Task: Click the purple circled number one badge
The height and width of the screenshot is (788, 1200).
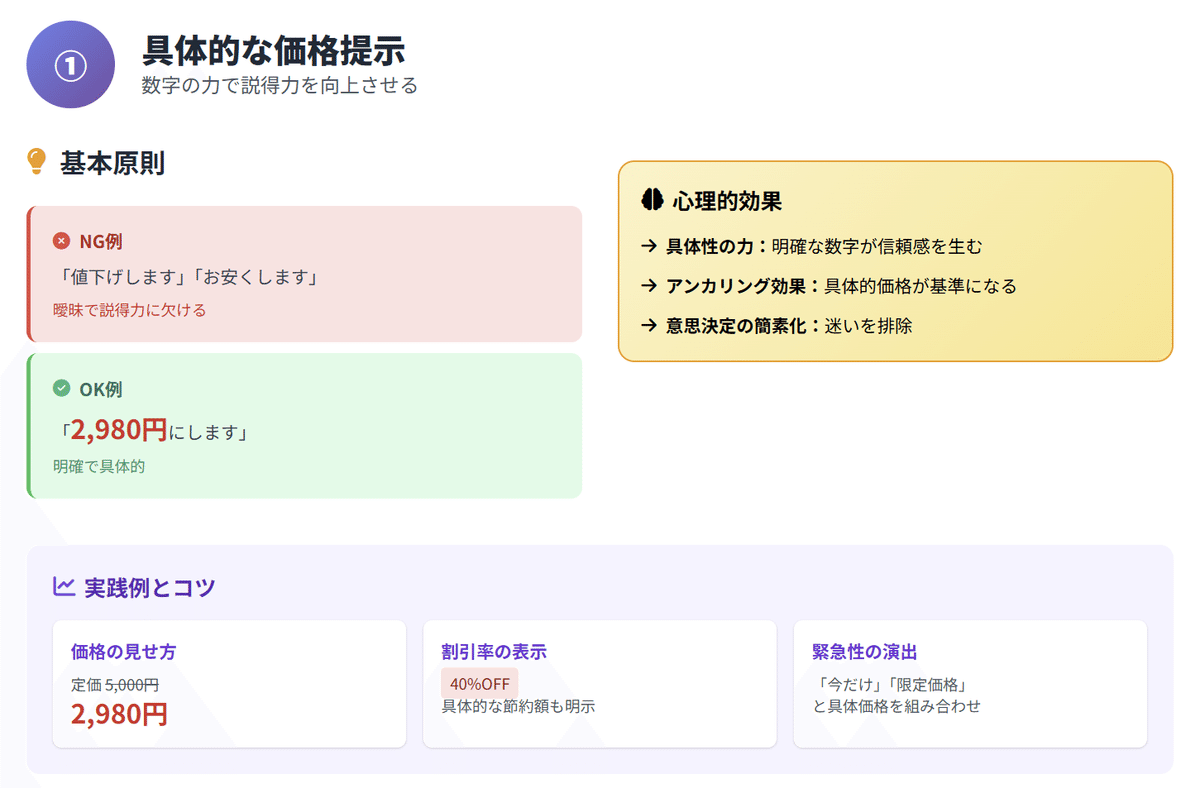Action: pos(71,64)
